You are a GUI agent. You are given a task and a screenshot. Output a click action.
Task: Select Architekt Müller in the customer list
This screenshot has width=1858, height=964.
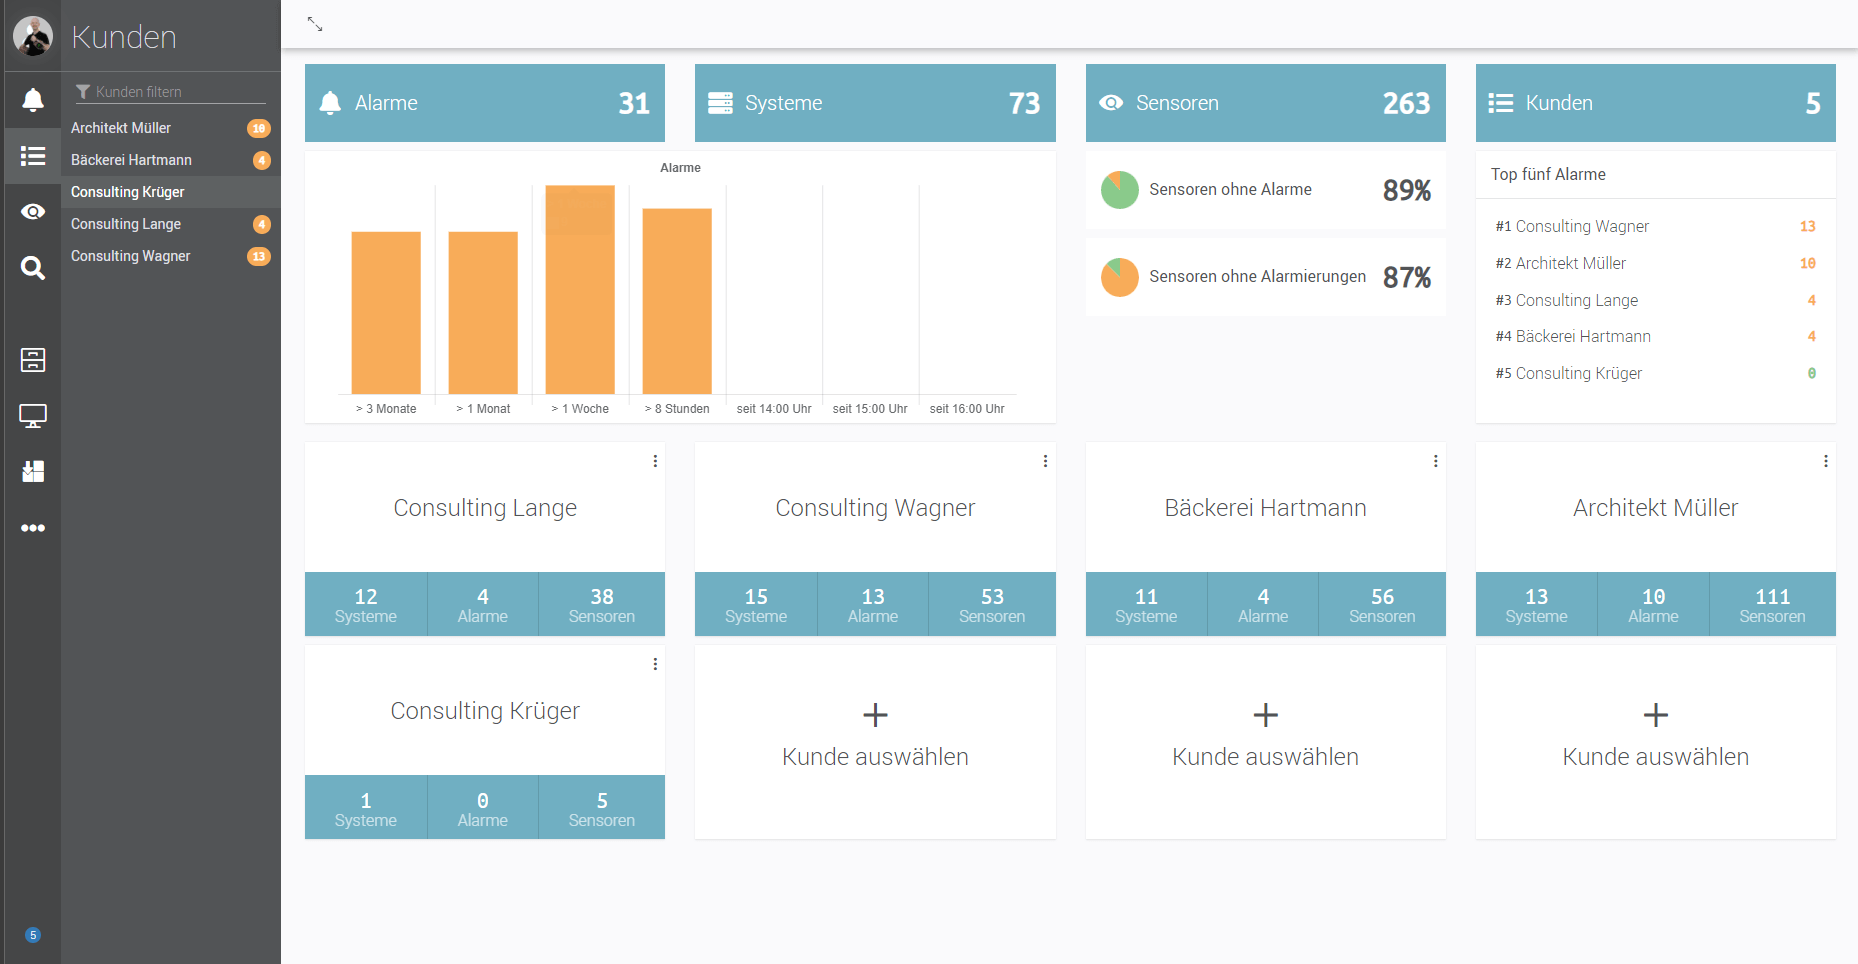(121, 128)
